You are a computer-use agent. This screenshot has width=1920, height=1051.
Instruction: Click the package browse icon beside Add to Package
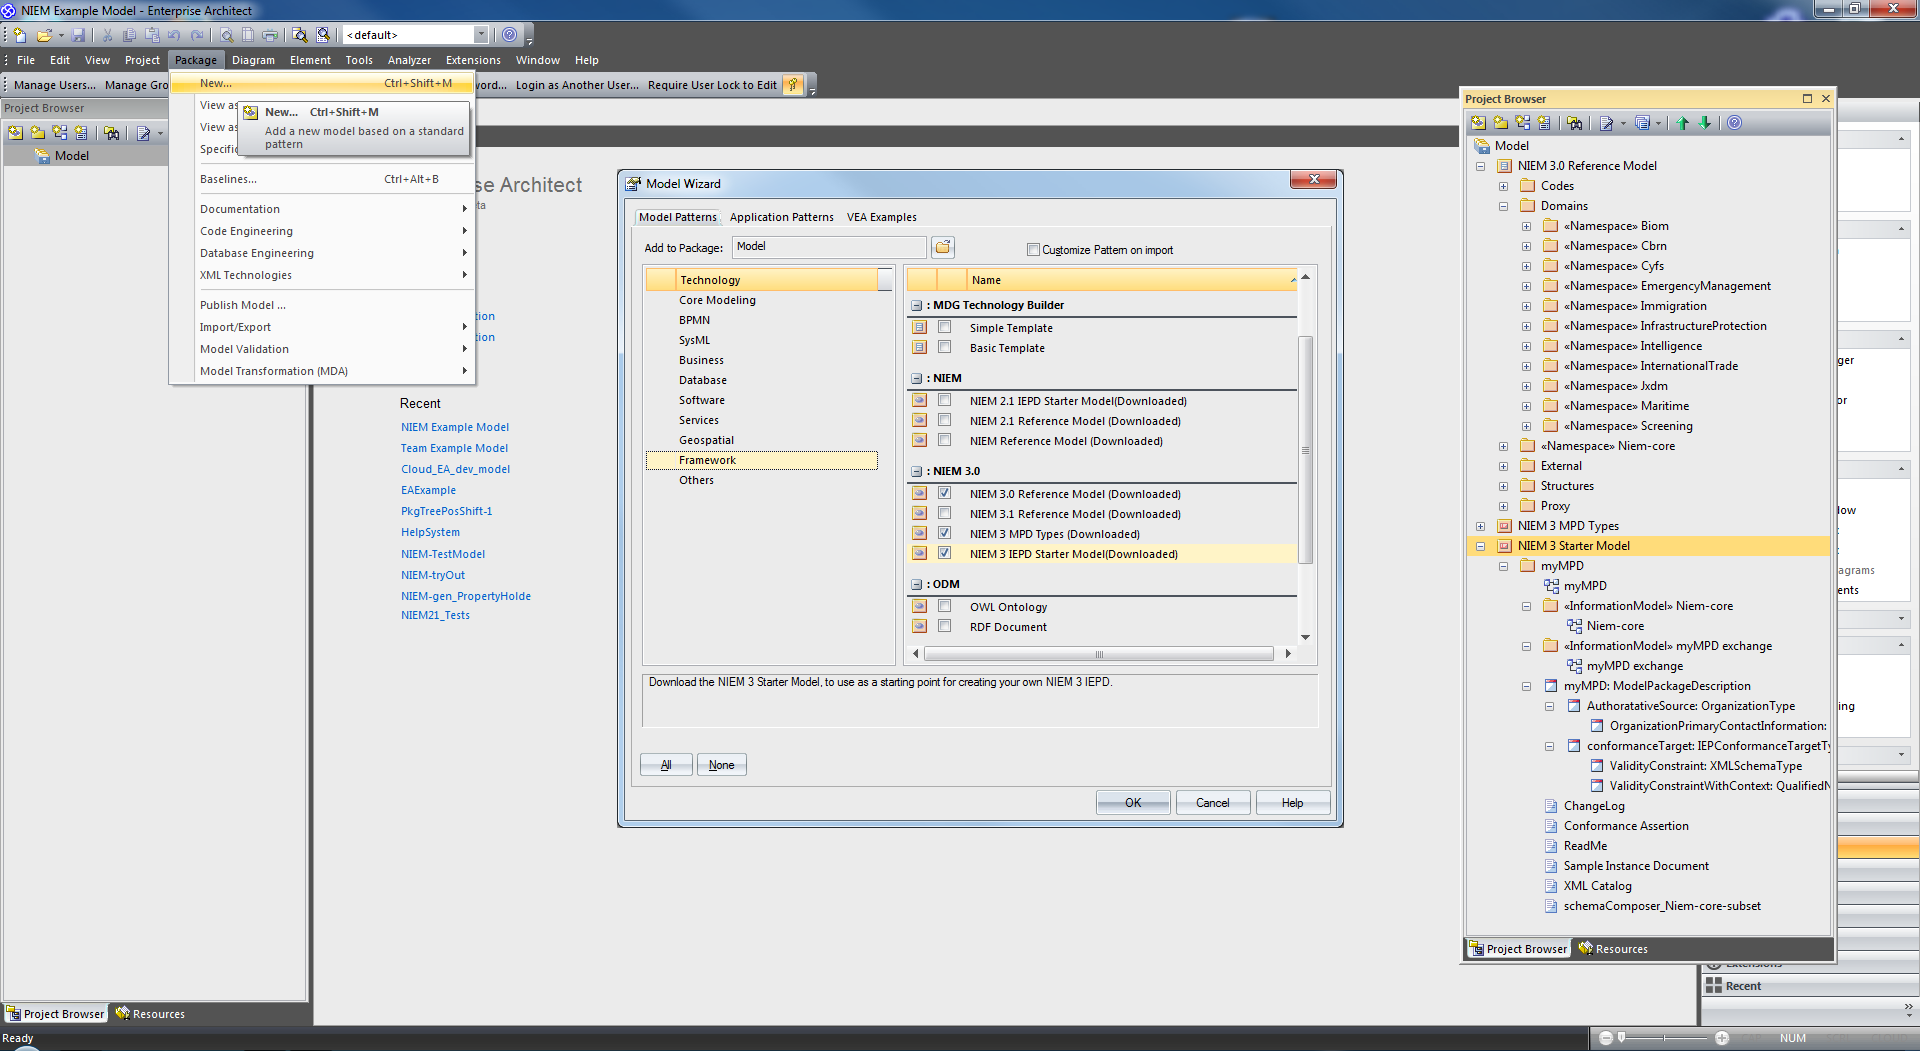click(943, 247)
